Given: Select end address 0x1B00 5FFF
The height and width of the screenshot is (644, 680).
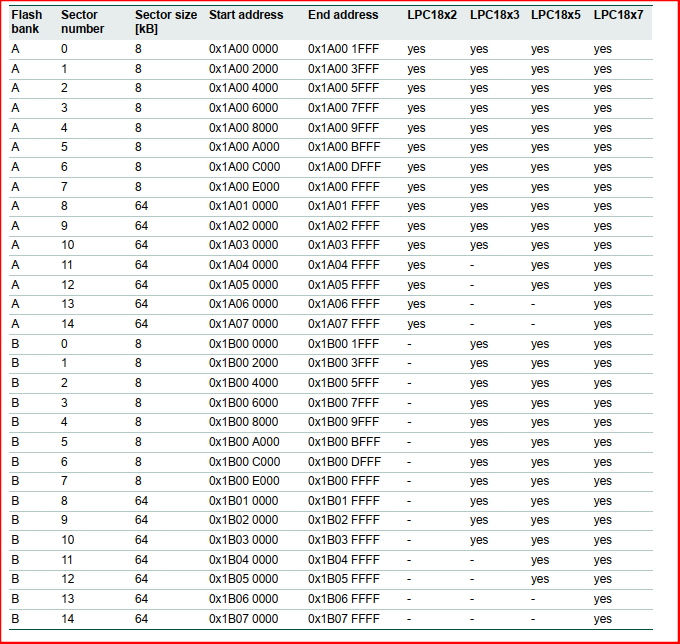Looking at the screenshot, I should [x=343, y=383].
